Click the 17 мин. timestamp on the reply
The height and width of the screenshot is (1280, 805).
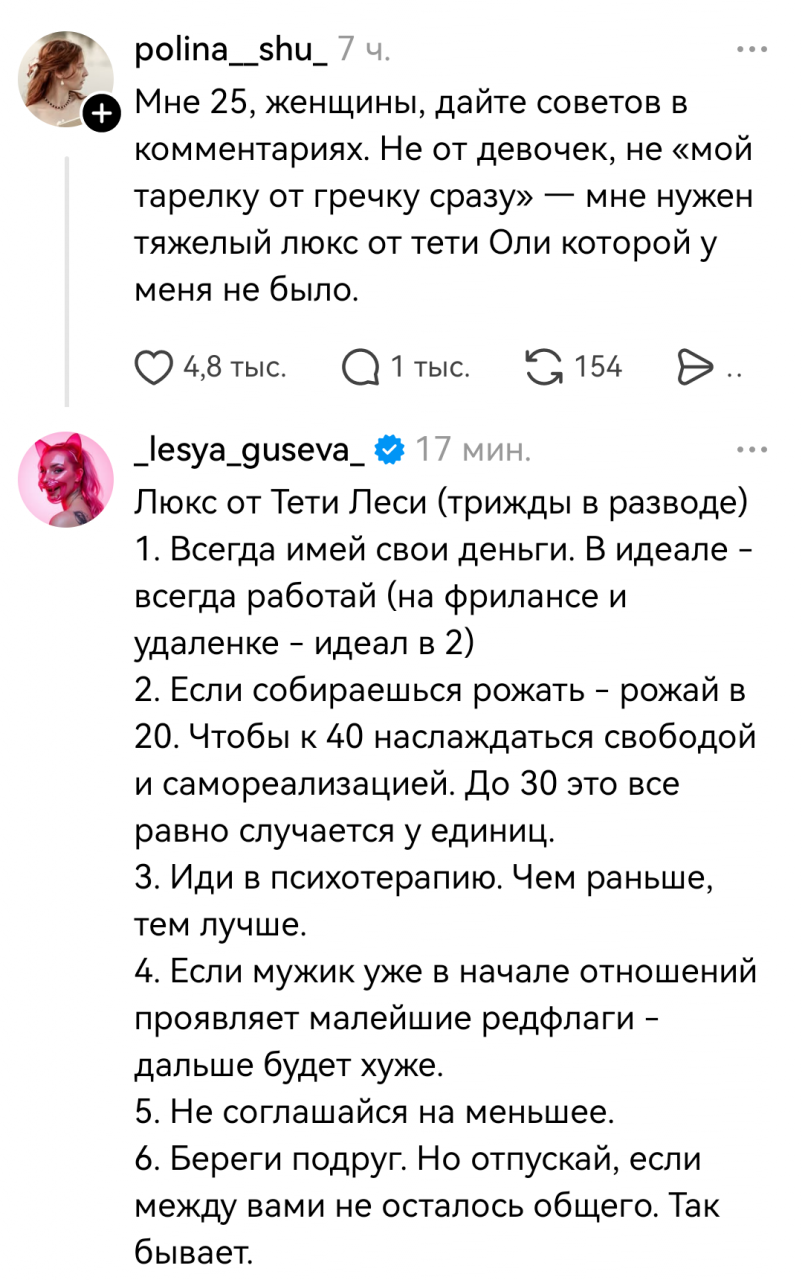tap(471, 450)
